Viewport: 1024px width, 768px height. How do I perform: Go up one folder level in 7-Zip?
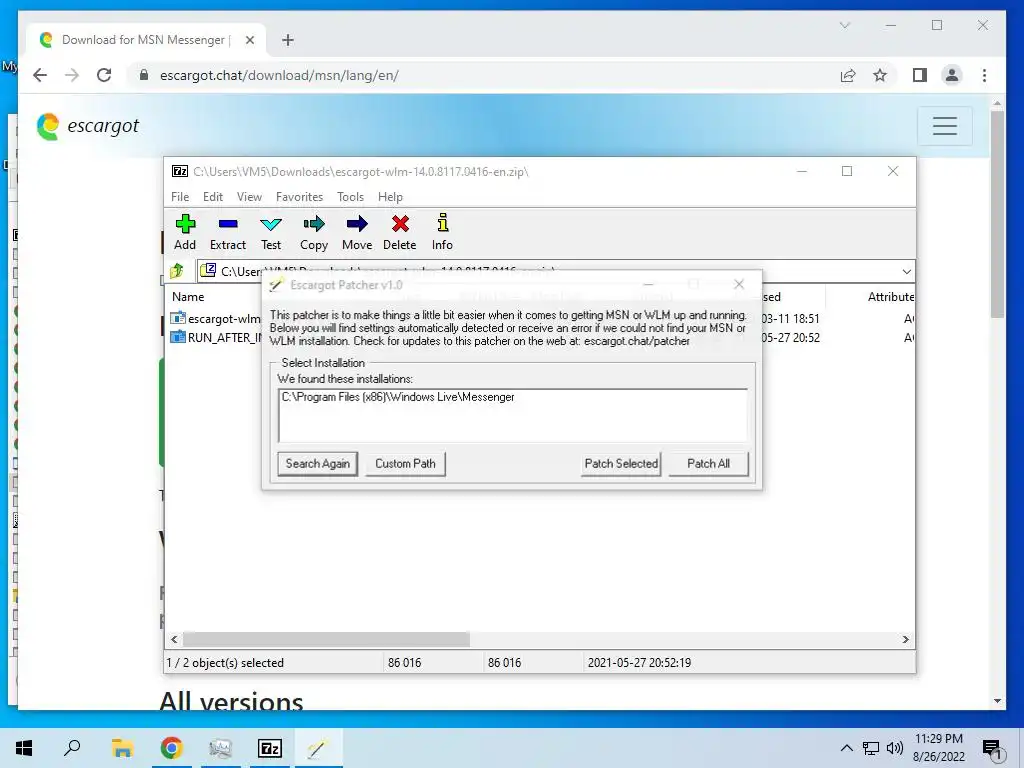(x=177, y=270)
